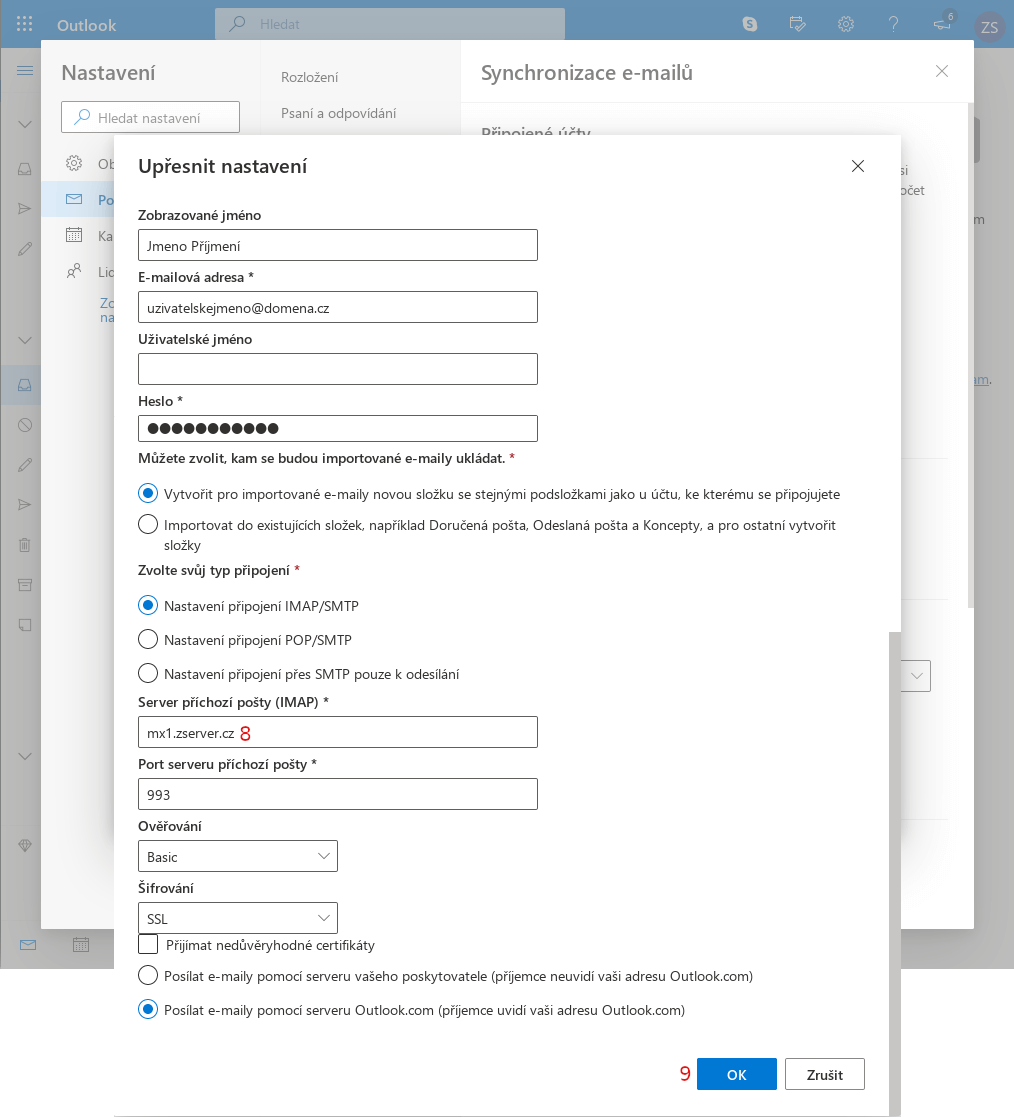This screenshot has height=1118, width=1014.
Task: Open the settings gear in header
Action: 846,24
